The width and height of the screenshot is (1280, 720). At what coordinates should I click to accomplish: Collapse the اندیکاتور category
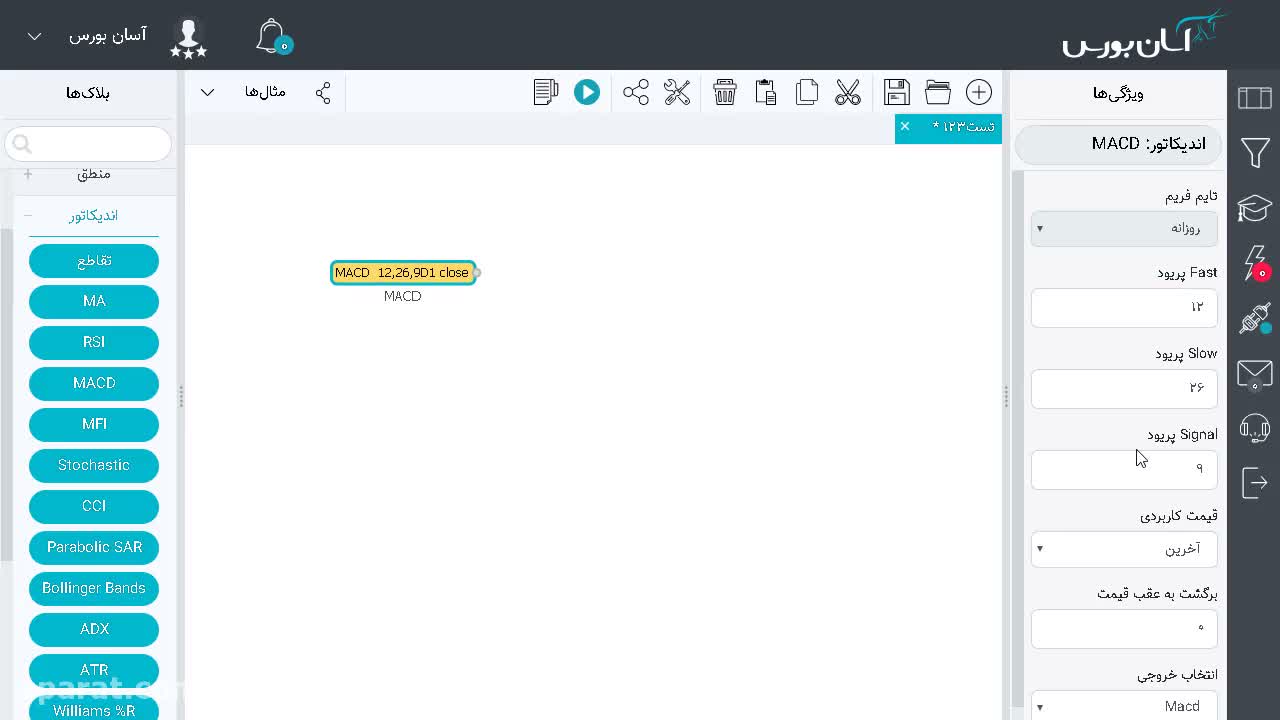(x=28, y=215)
